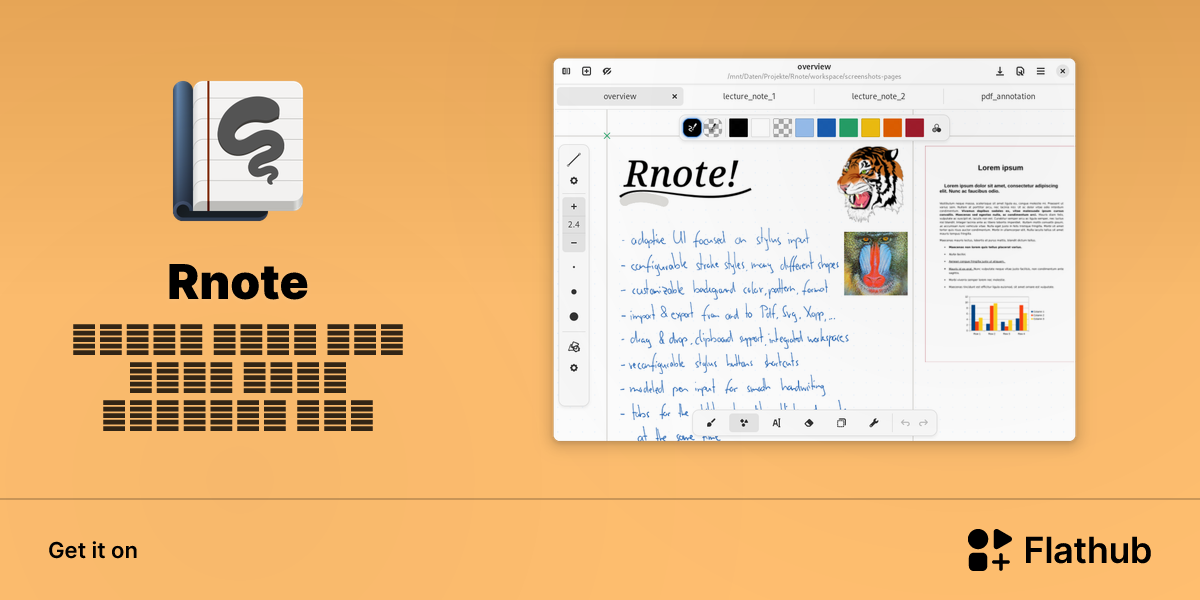Open the shape builder type icon
Screen dimensions: 1200x600
click(574, 346)
